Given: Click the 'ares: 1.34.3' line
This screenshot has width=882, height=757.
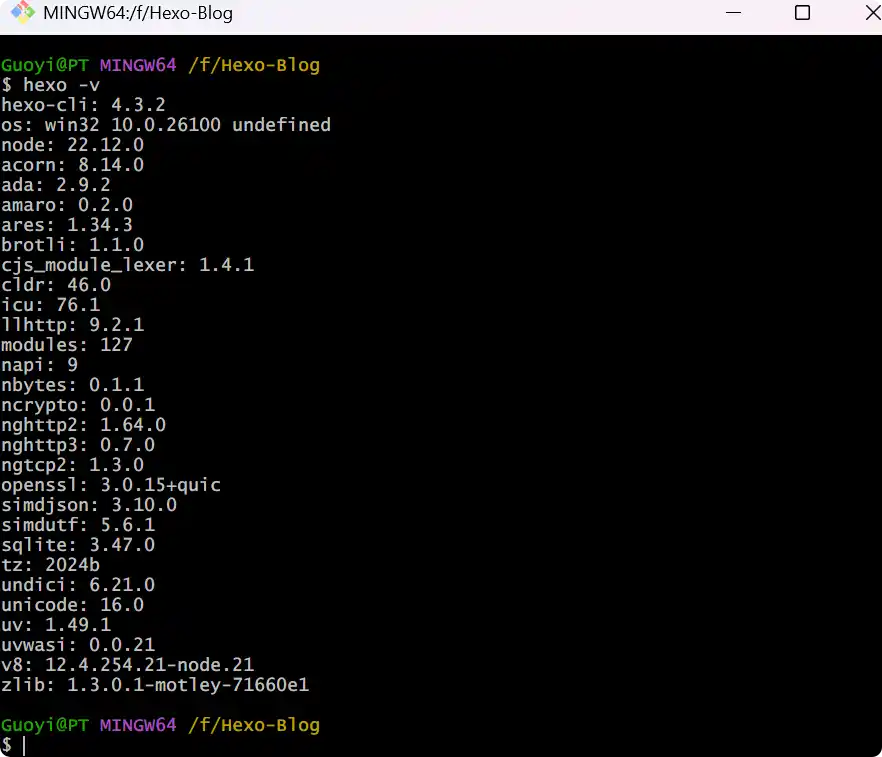Looking at the screenshot, I should click(x=67, y=224).
